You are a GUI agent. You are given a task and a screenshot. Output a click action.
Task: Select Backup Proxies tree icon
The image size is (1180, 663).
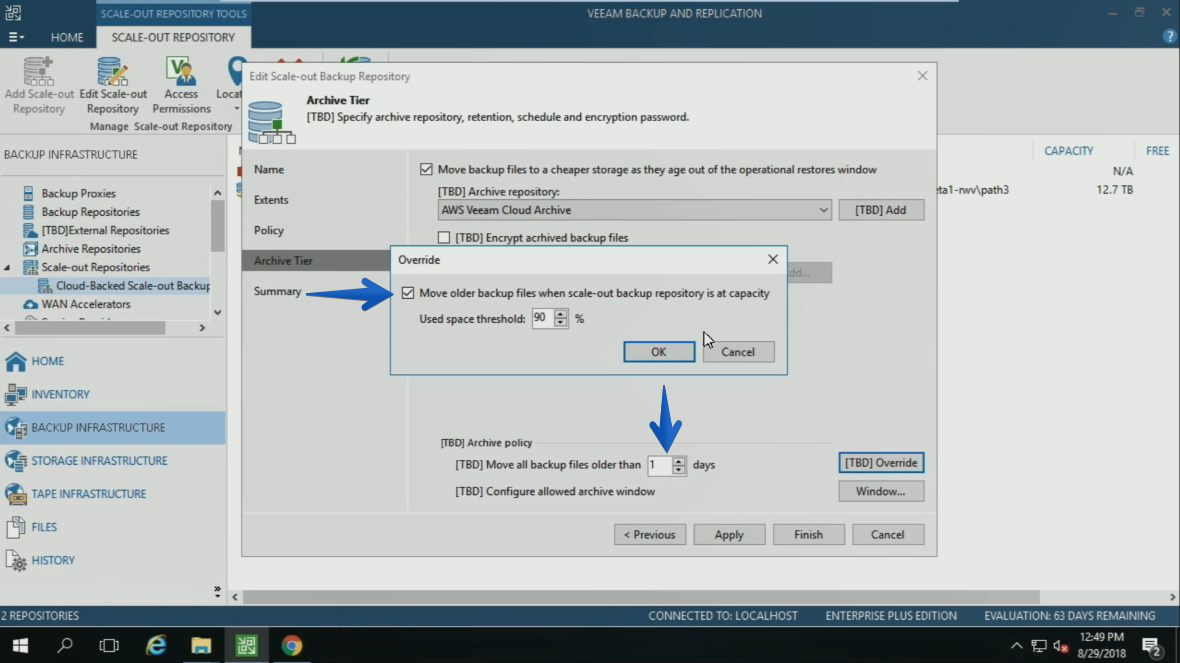(x=29, y=193)
